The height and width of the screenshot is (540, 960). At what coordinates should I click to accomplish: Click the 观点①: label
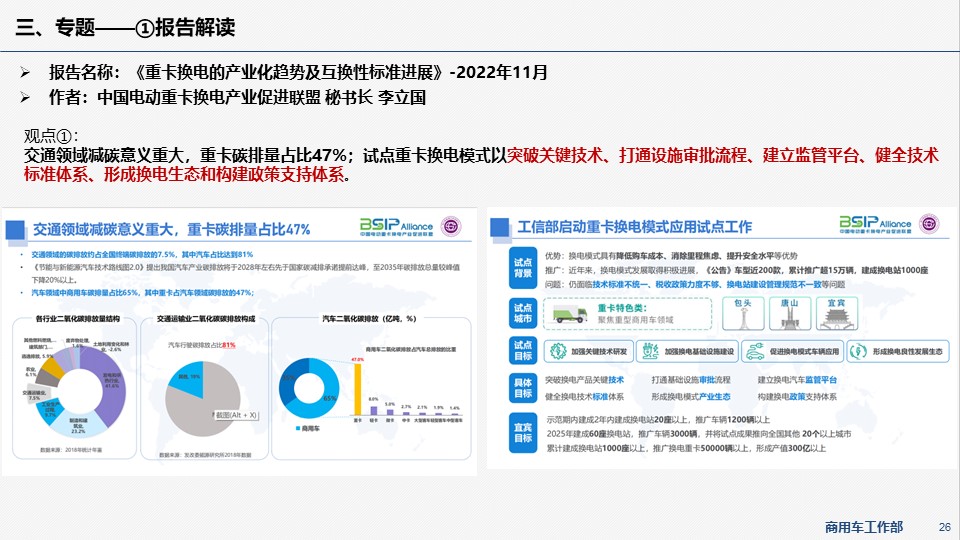[x=51, y=136]
